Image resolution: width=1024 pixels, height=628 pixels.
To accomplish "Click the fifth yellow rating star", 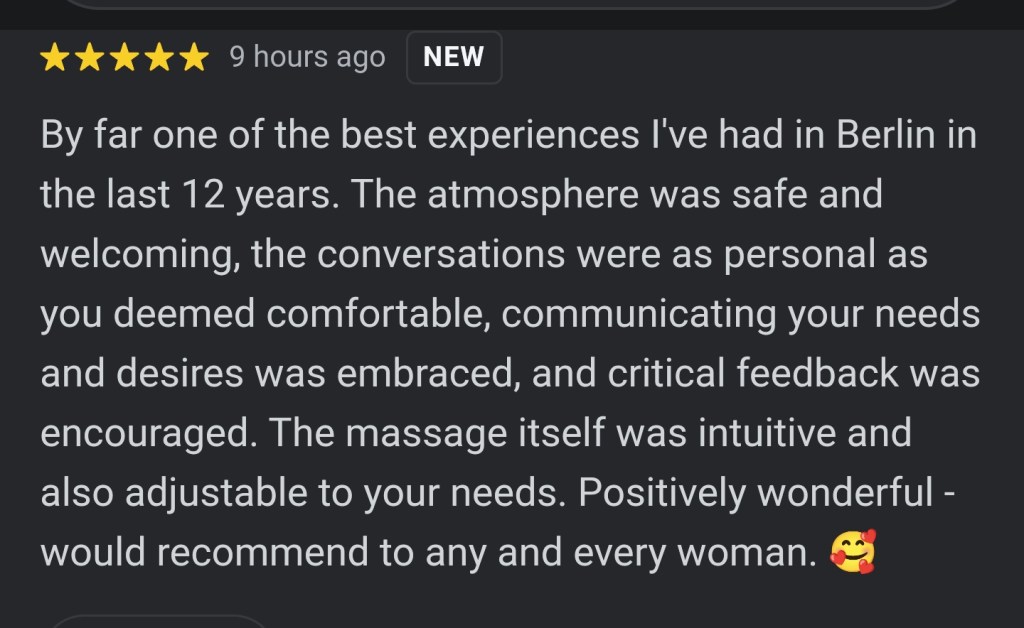I will coord(192,58).
